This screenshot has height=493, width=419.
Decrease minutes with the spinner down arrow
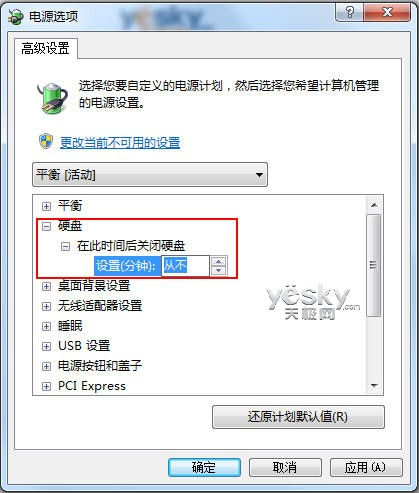[x=219, y=270]
